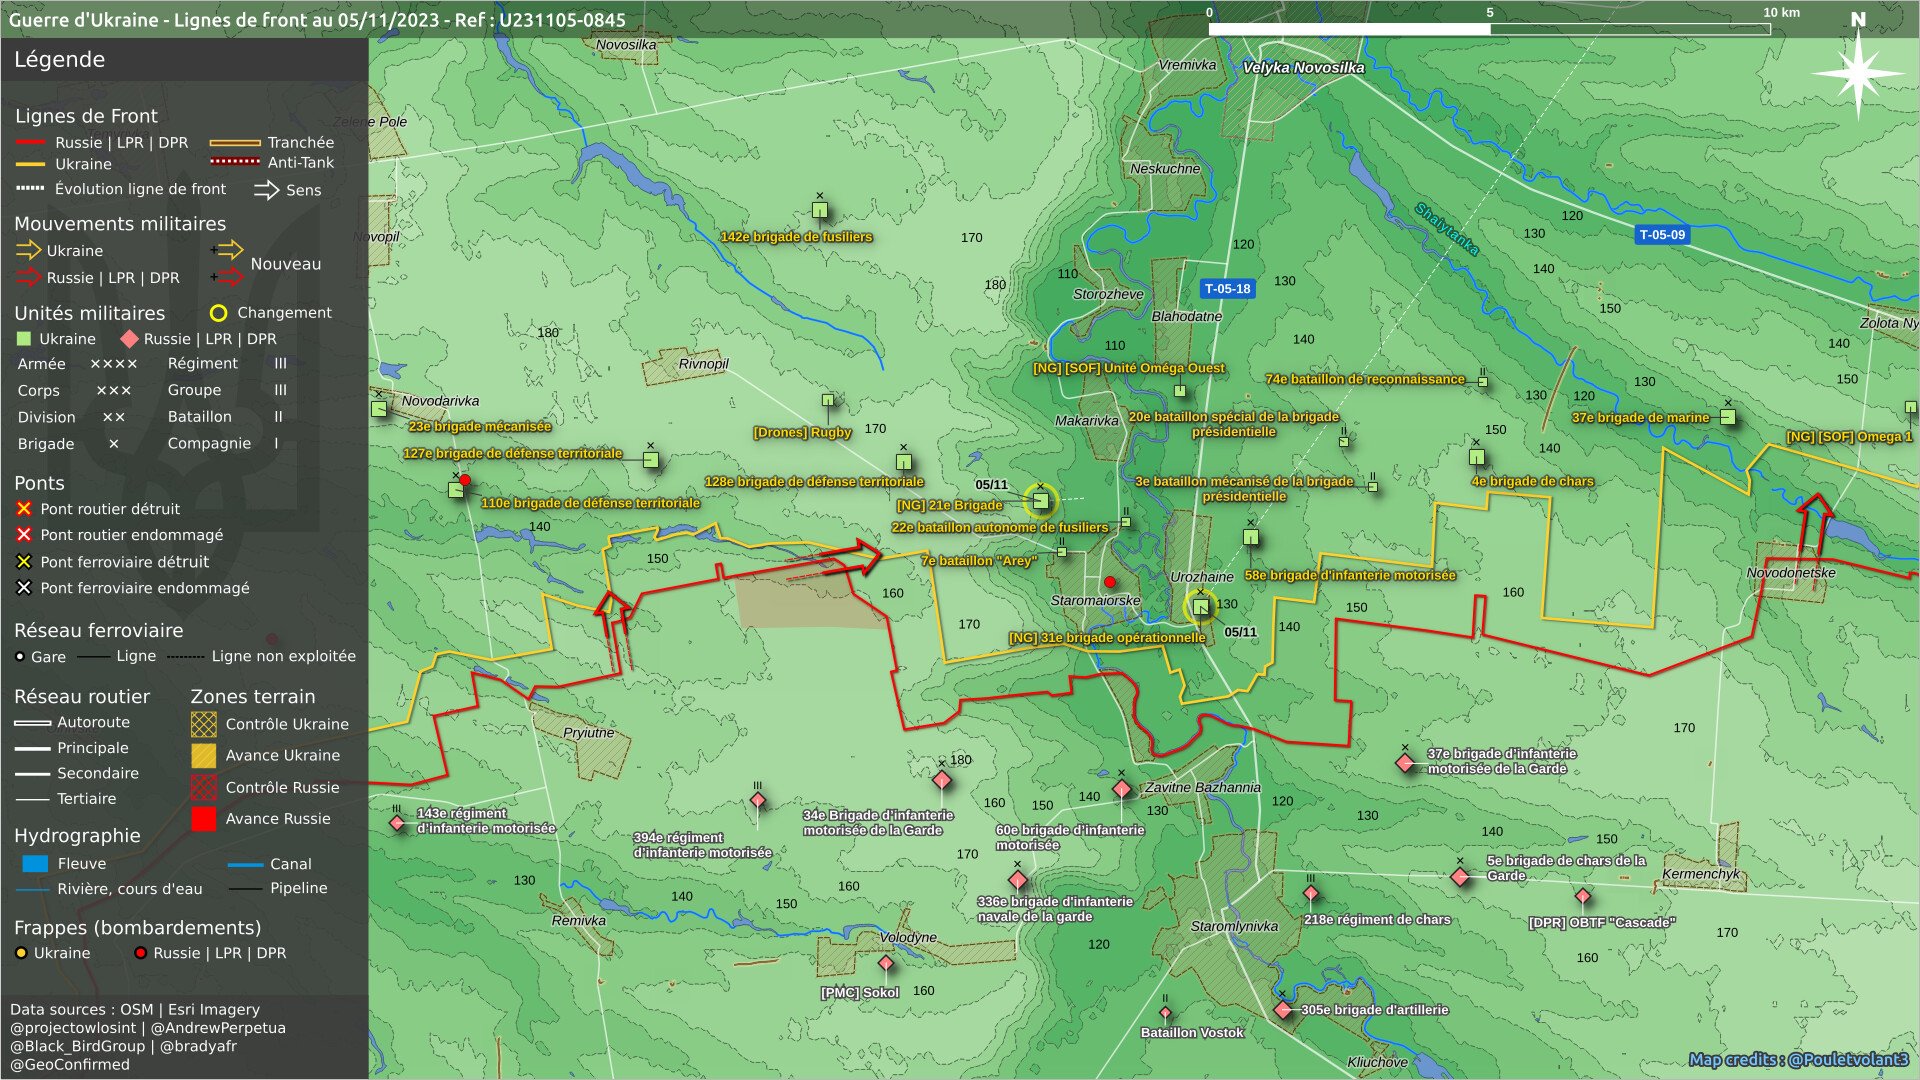
Task: Click the Urozhaine village label
Action: click(x=1202, y=577)
